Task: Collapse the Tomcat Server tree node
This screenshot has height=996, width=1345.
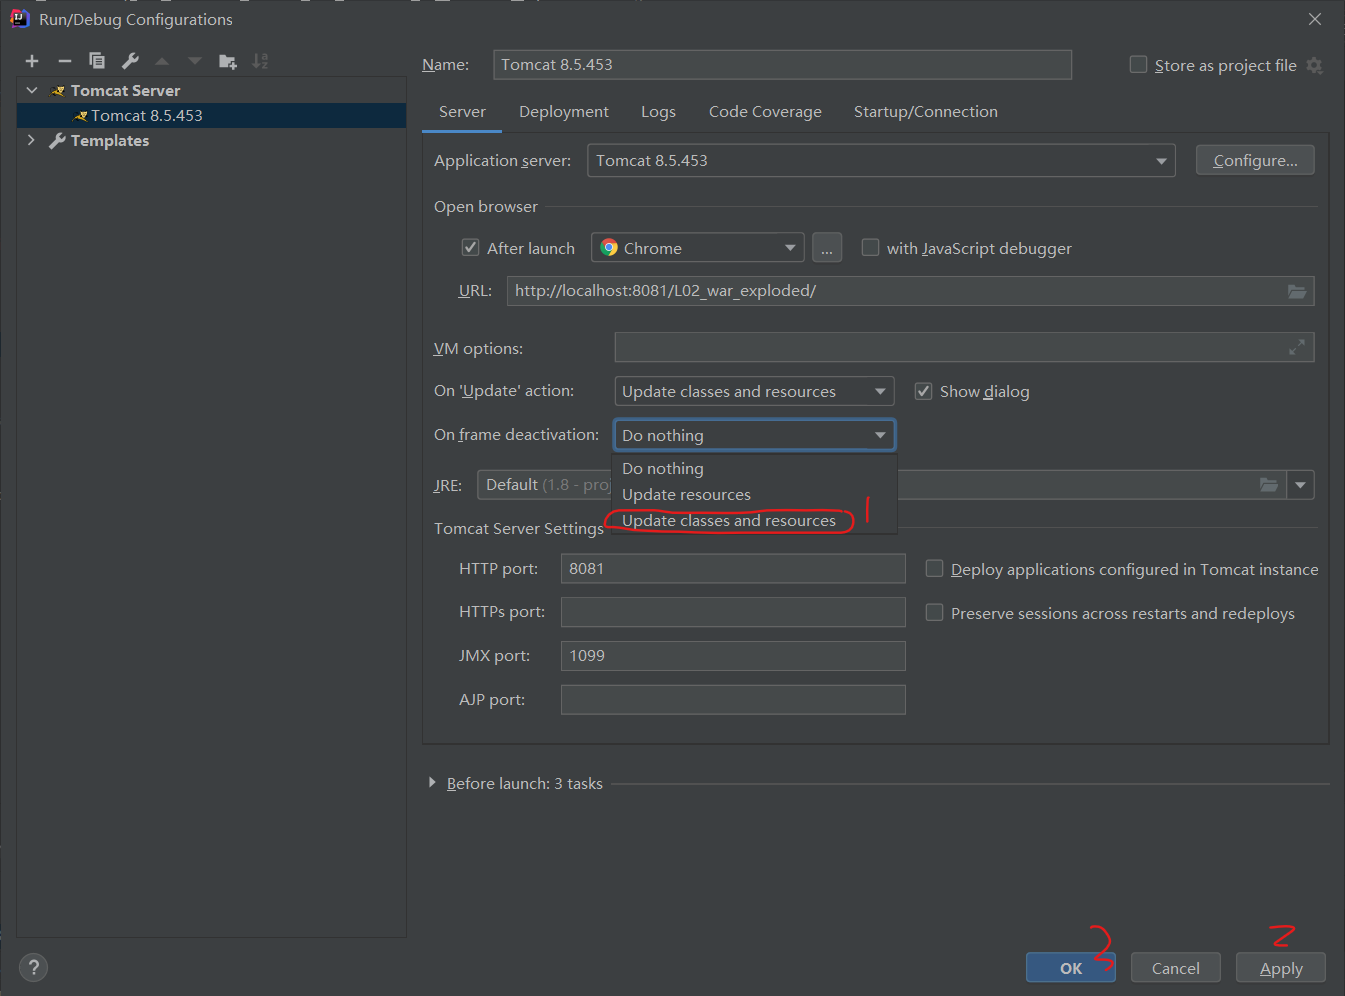Action: [x=32, y=90]
